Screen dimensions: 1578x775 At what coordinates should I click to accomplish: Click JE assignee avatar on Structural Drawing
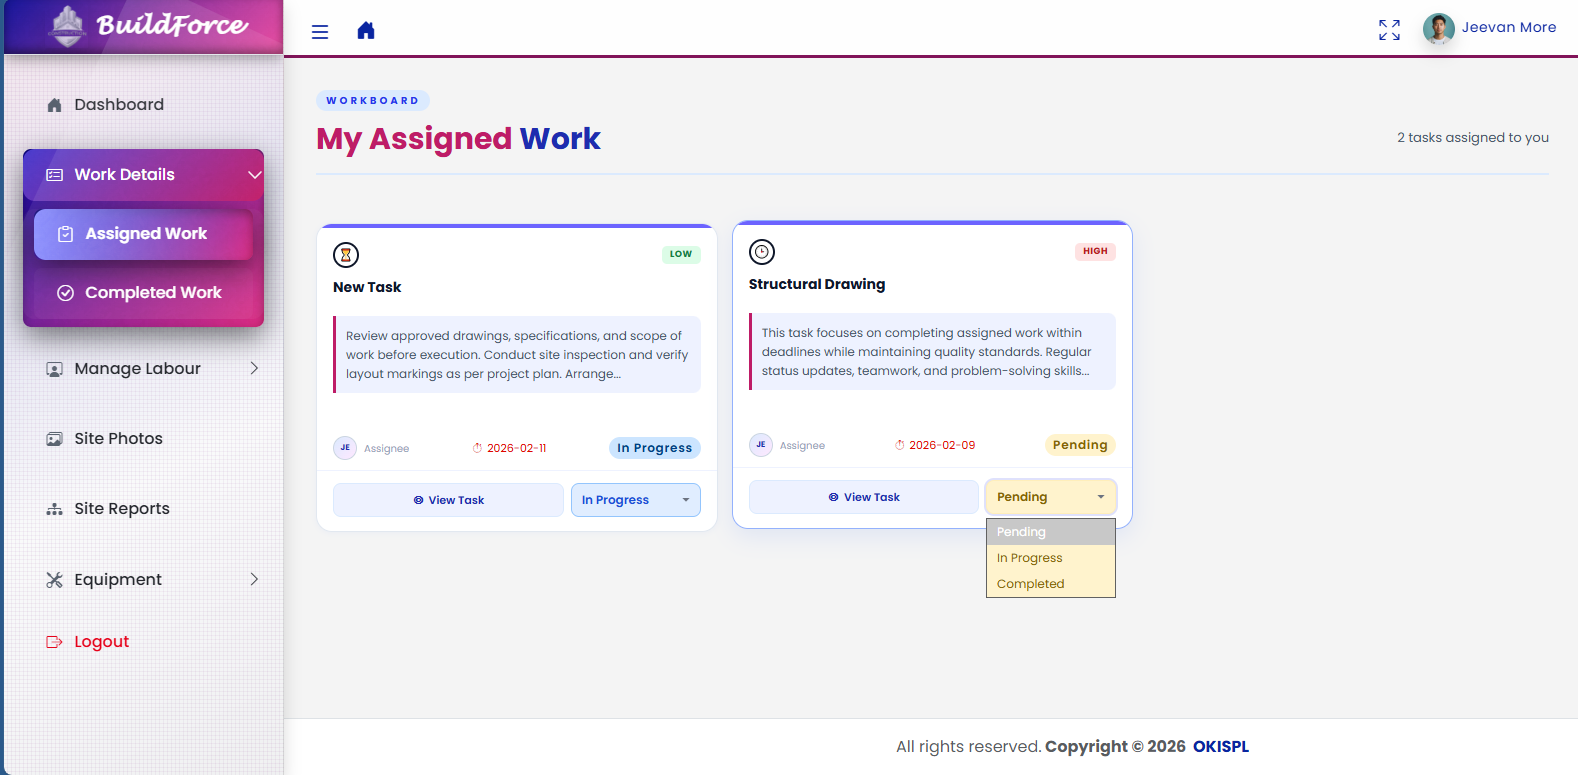click(761, 445)
